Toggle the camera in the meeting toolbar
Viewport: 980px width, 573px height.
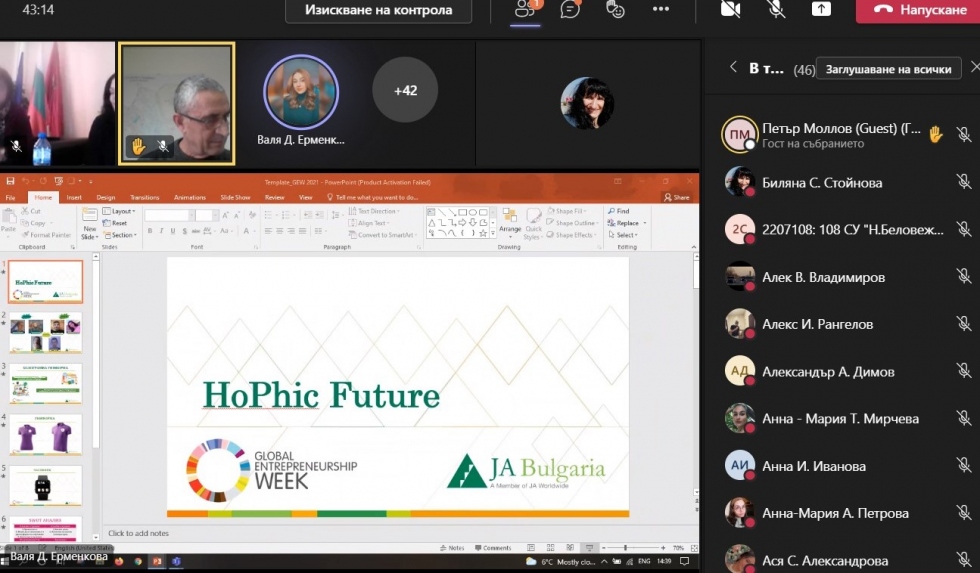[730, 9]
